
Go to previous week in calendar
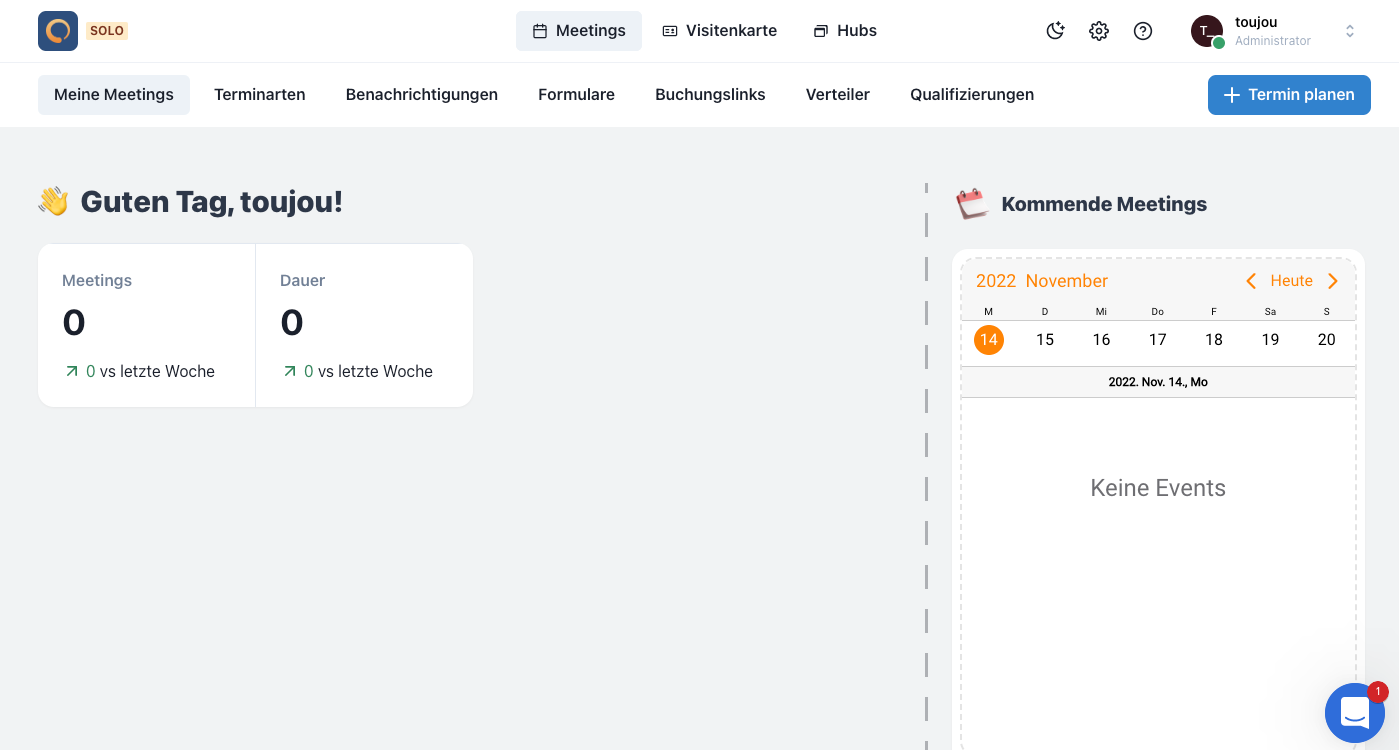coord(1251,281)
